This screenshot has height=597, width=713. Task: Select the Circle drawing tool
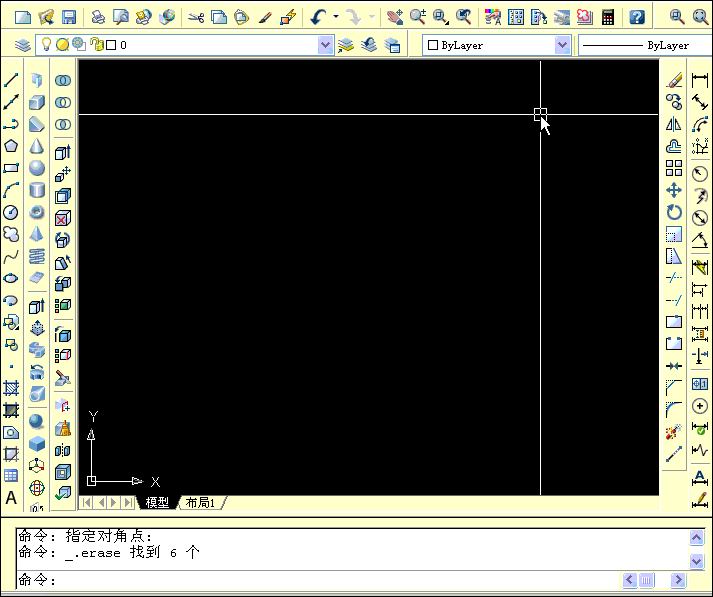[x=11, y=212]
